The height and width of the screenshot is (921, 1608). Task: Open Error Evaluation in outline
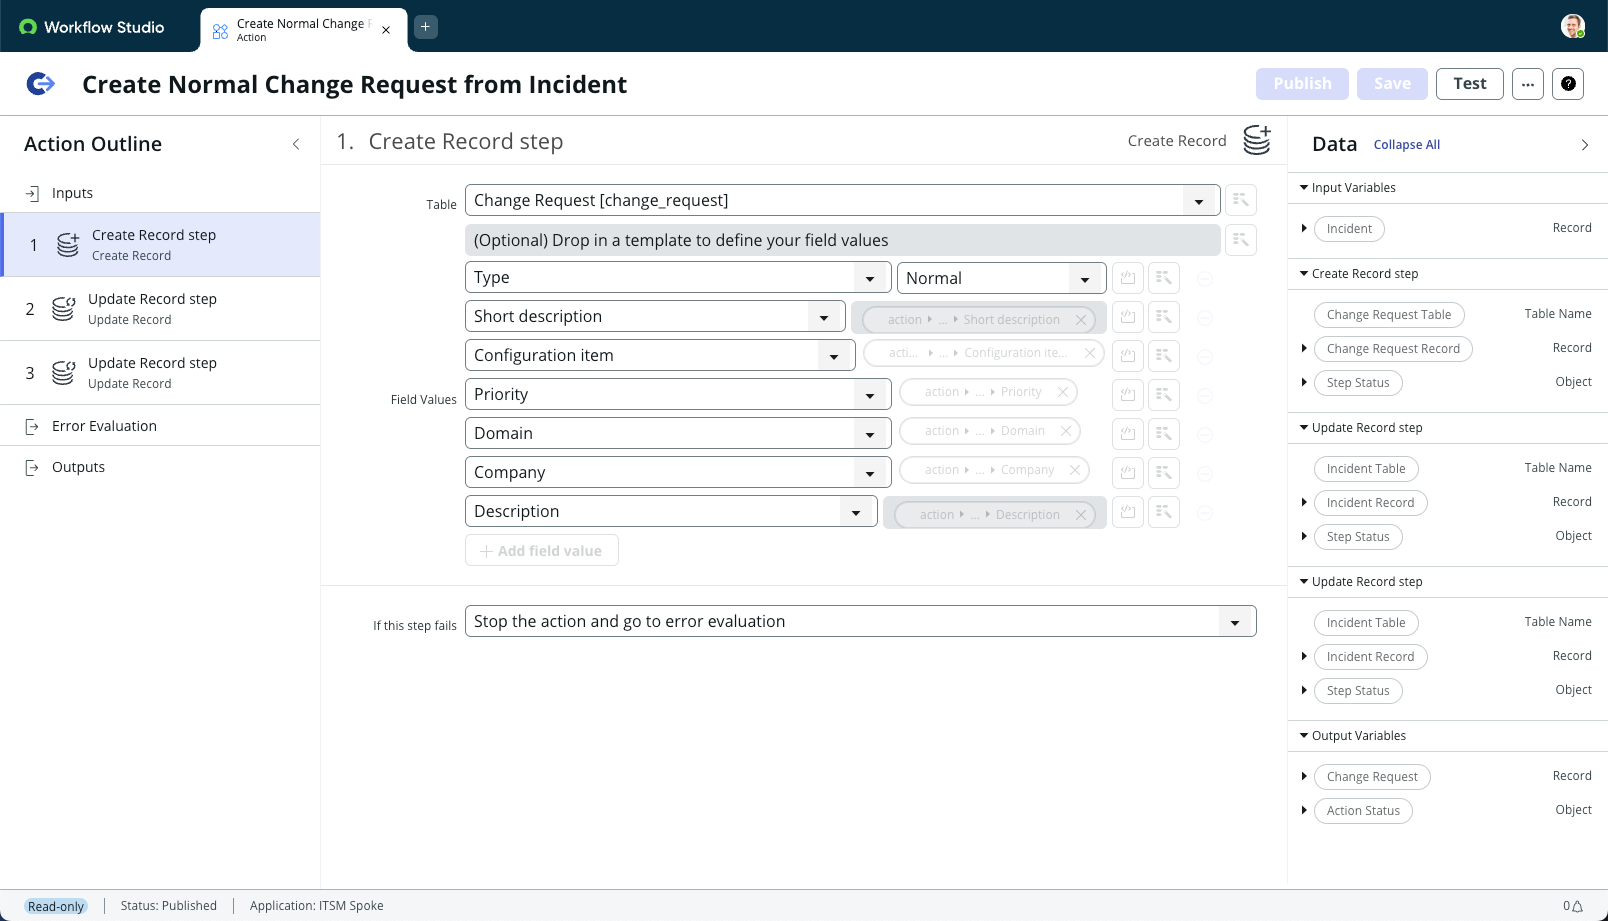[x=160, y=426]
